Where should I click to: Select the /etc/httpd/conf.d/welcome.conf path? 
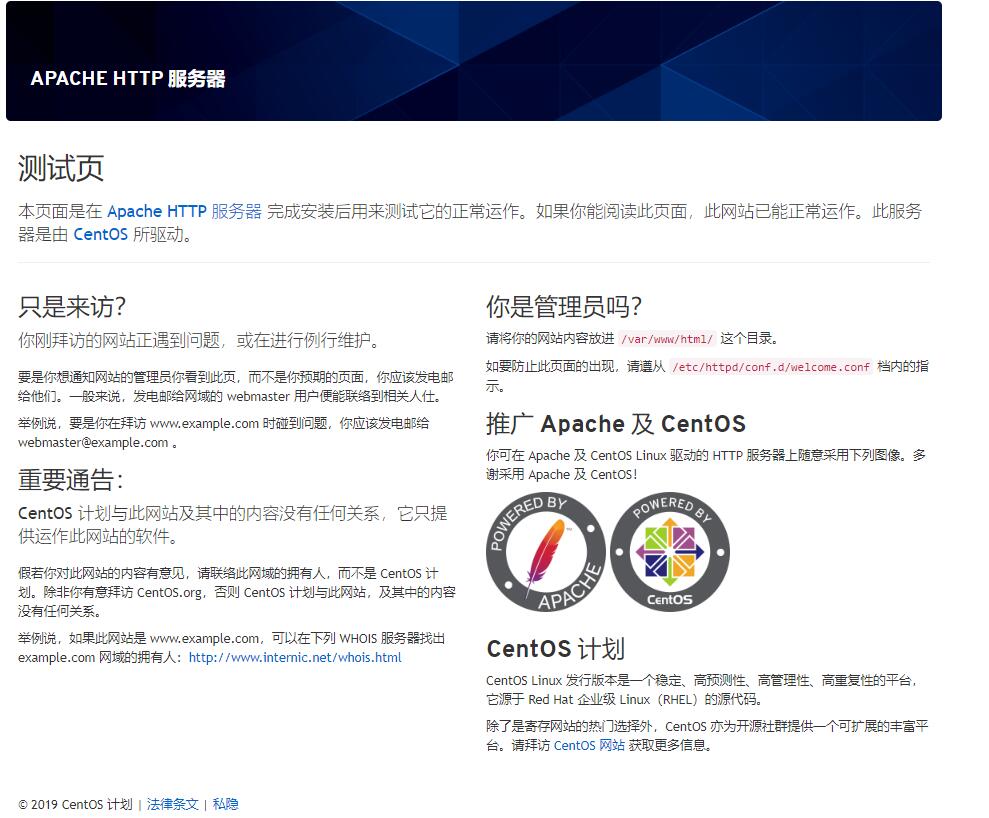click(x=771, y=367)
